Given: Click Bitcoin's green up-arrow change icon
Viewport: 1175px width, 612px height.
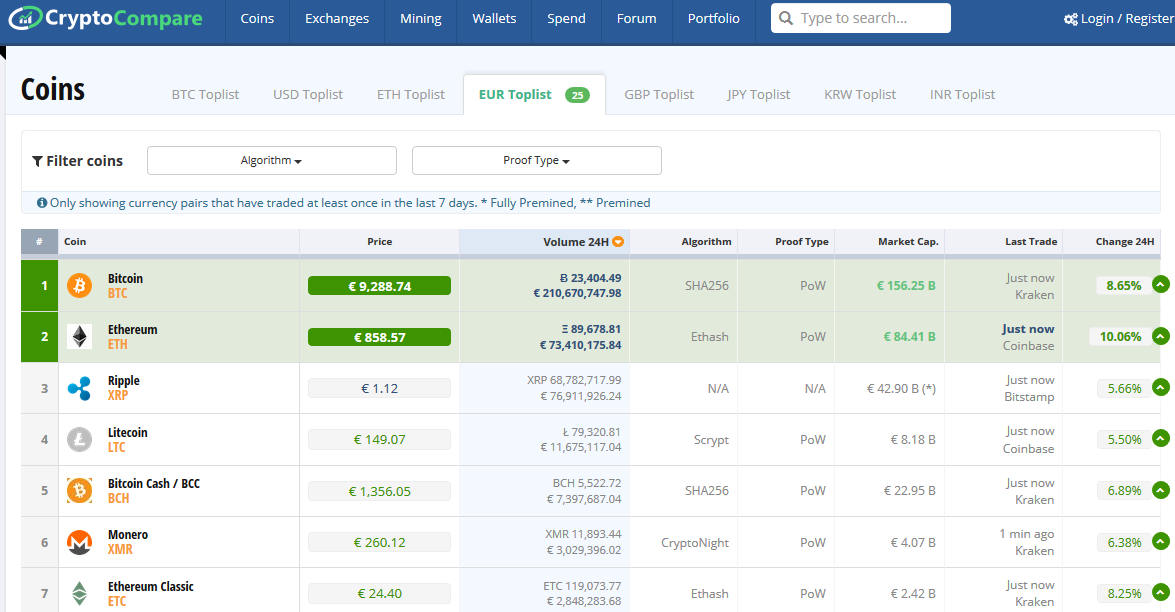Looking at the screenshot, I should pyautogui.click(x=1161, y=285).
